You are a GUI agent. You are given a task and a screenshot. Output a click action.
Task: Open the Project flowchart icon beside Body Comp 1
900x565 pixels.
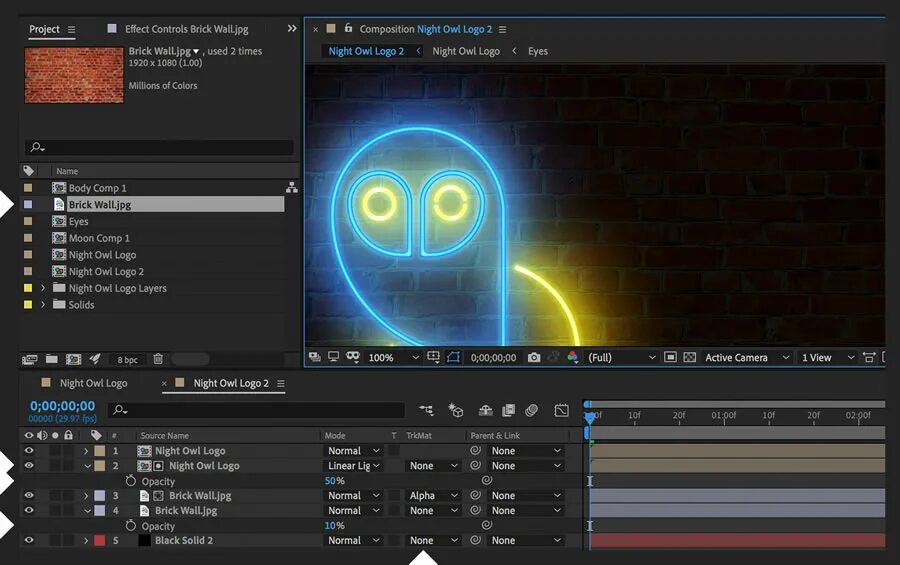point(292,187)
